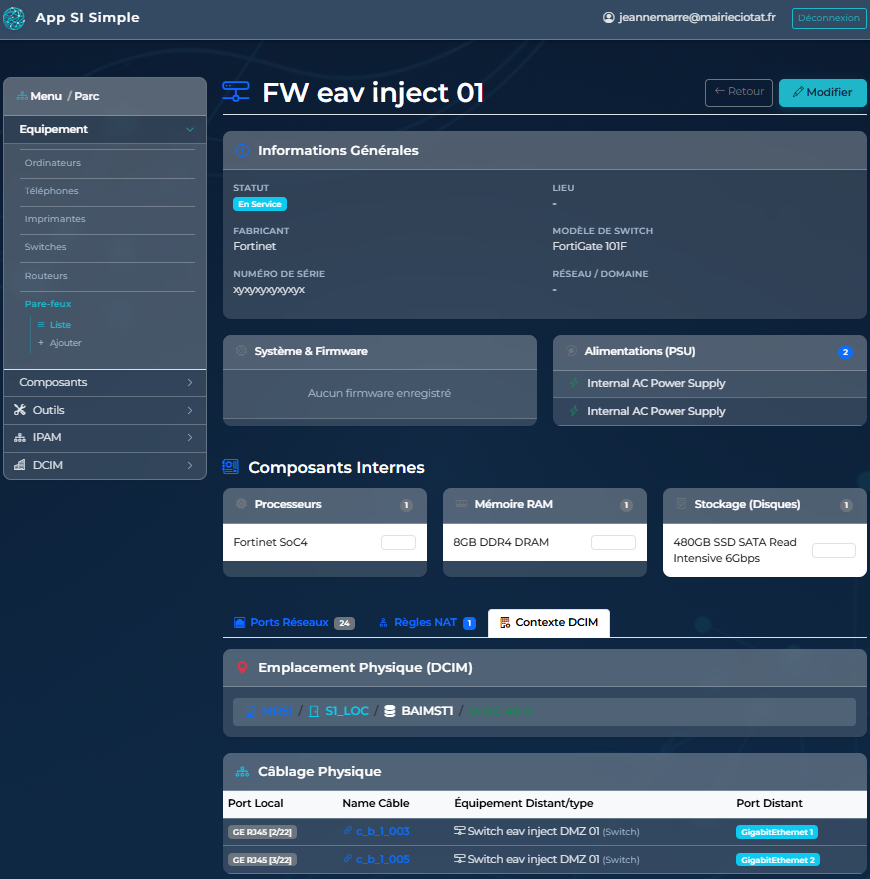Click the DCIM building icon
The image size is (870, 879).
coord(20,465)
